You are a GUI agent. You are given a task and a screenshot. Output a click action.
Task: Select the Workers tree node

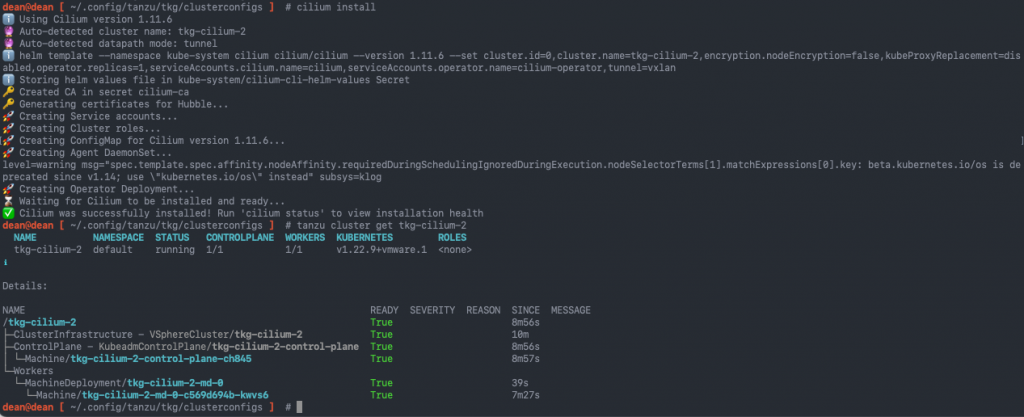pyautogui.click(x=27, y=371)
